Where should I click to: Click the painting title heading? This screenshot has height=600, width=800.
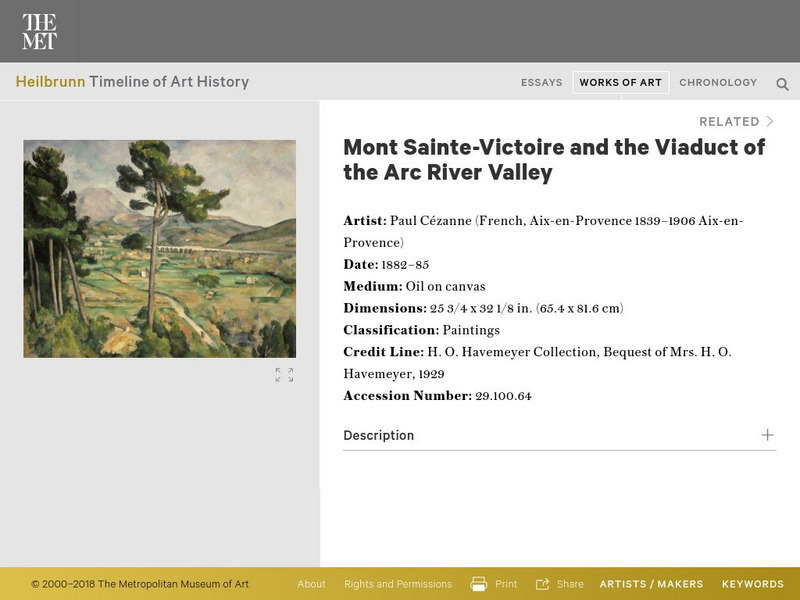554,160
